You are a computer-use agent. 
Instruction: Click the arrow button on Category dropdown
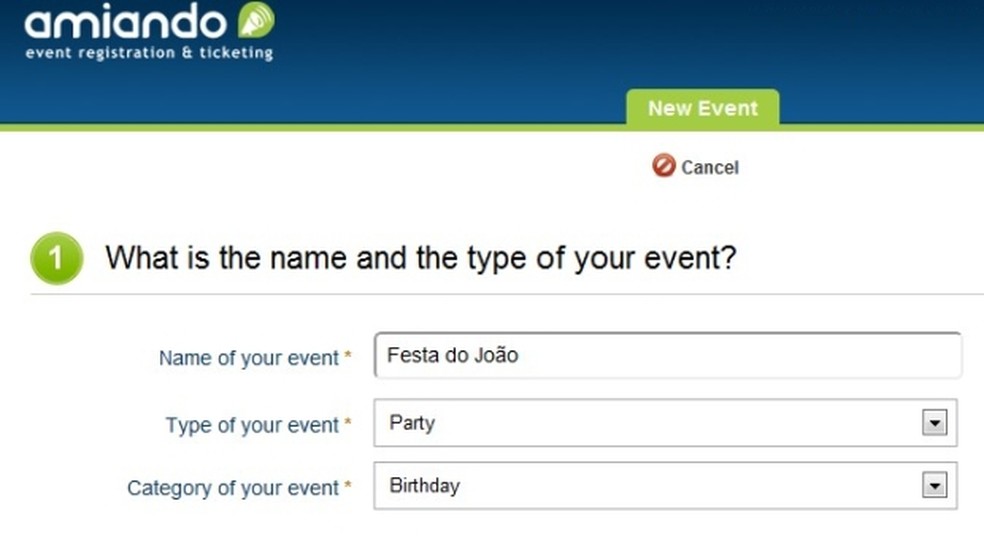(x=934, y=486)
